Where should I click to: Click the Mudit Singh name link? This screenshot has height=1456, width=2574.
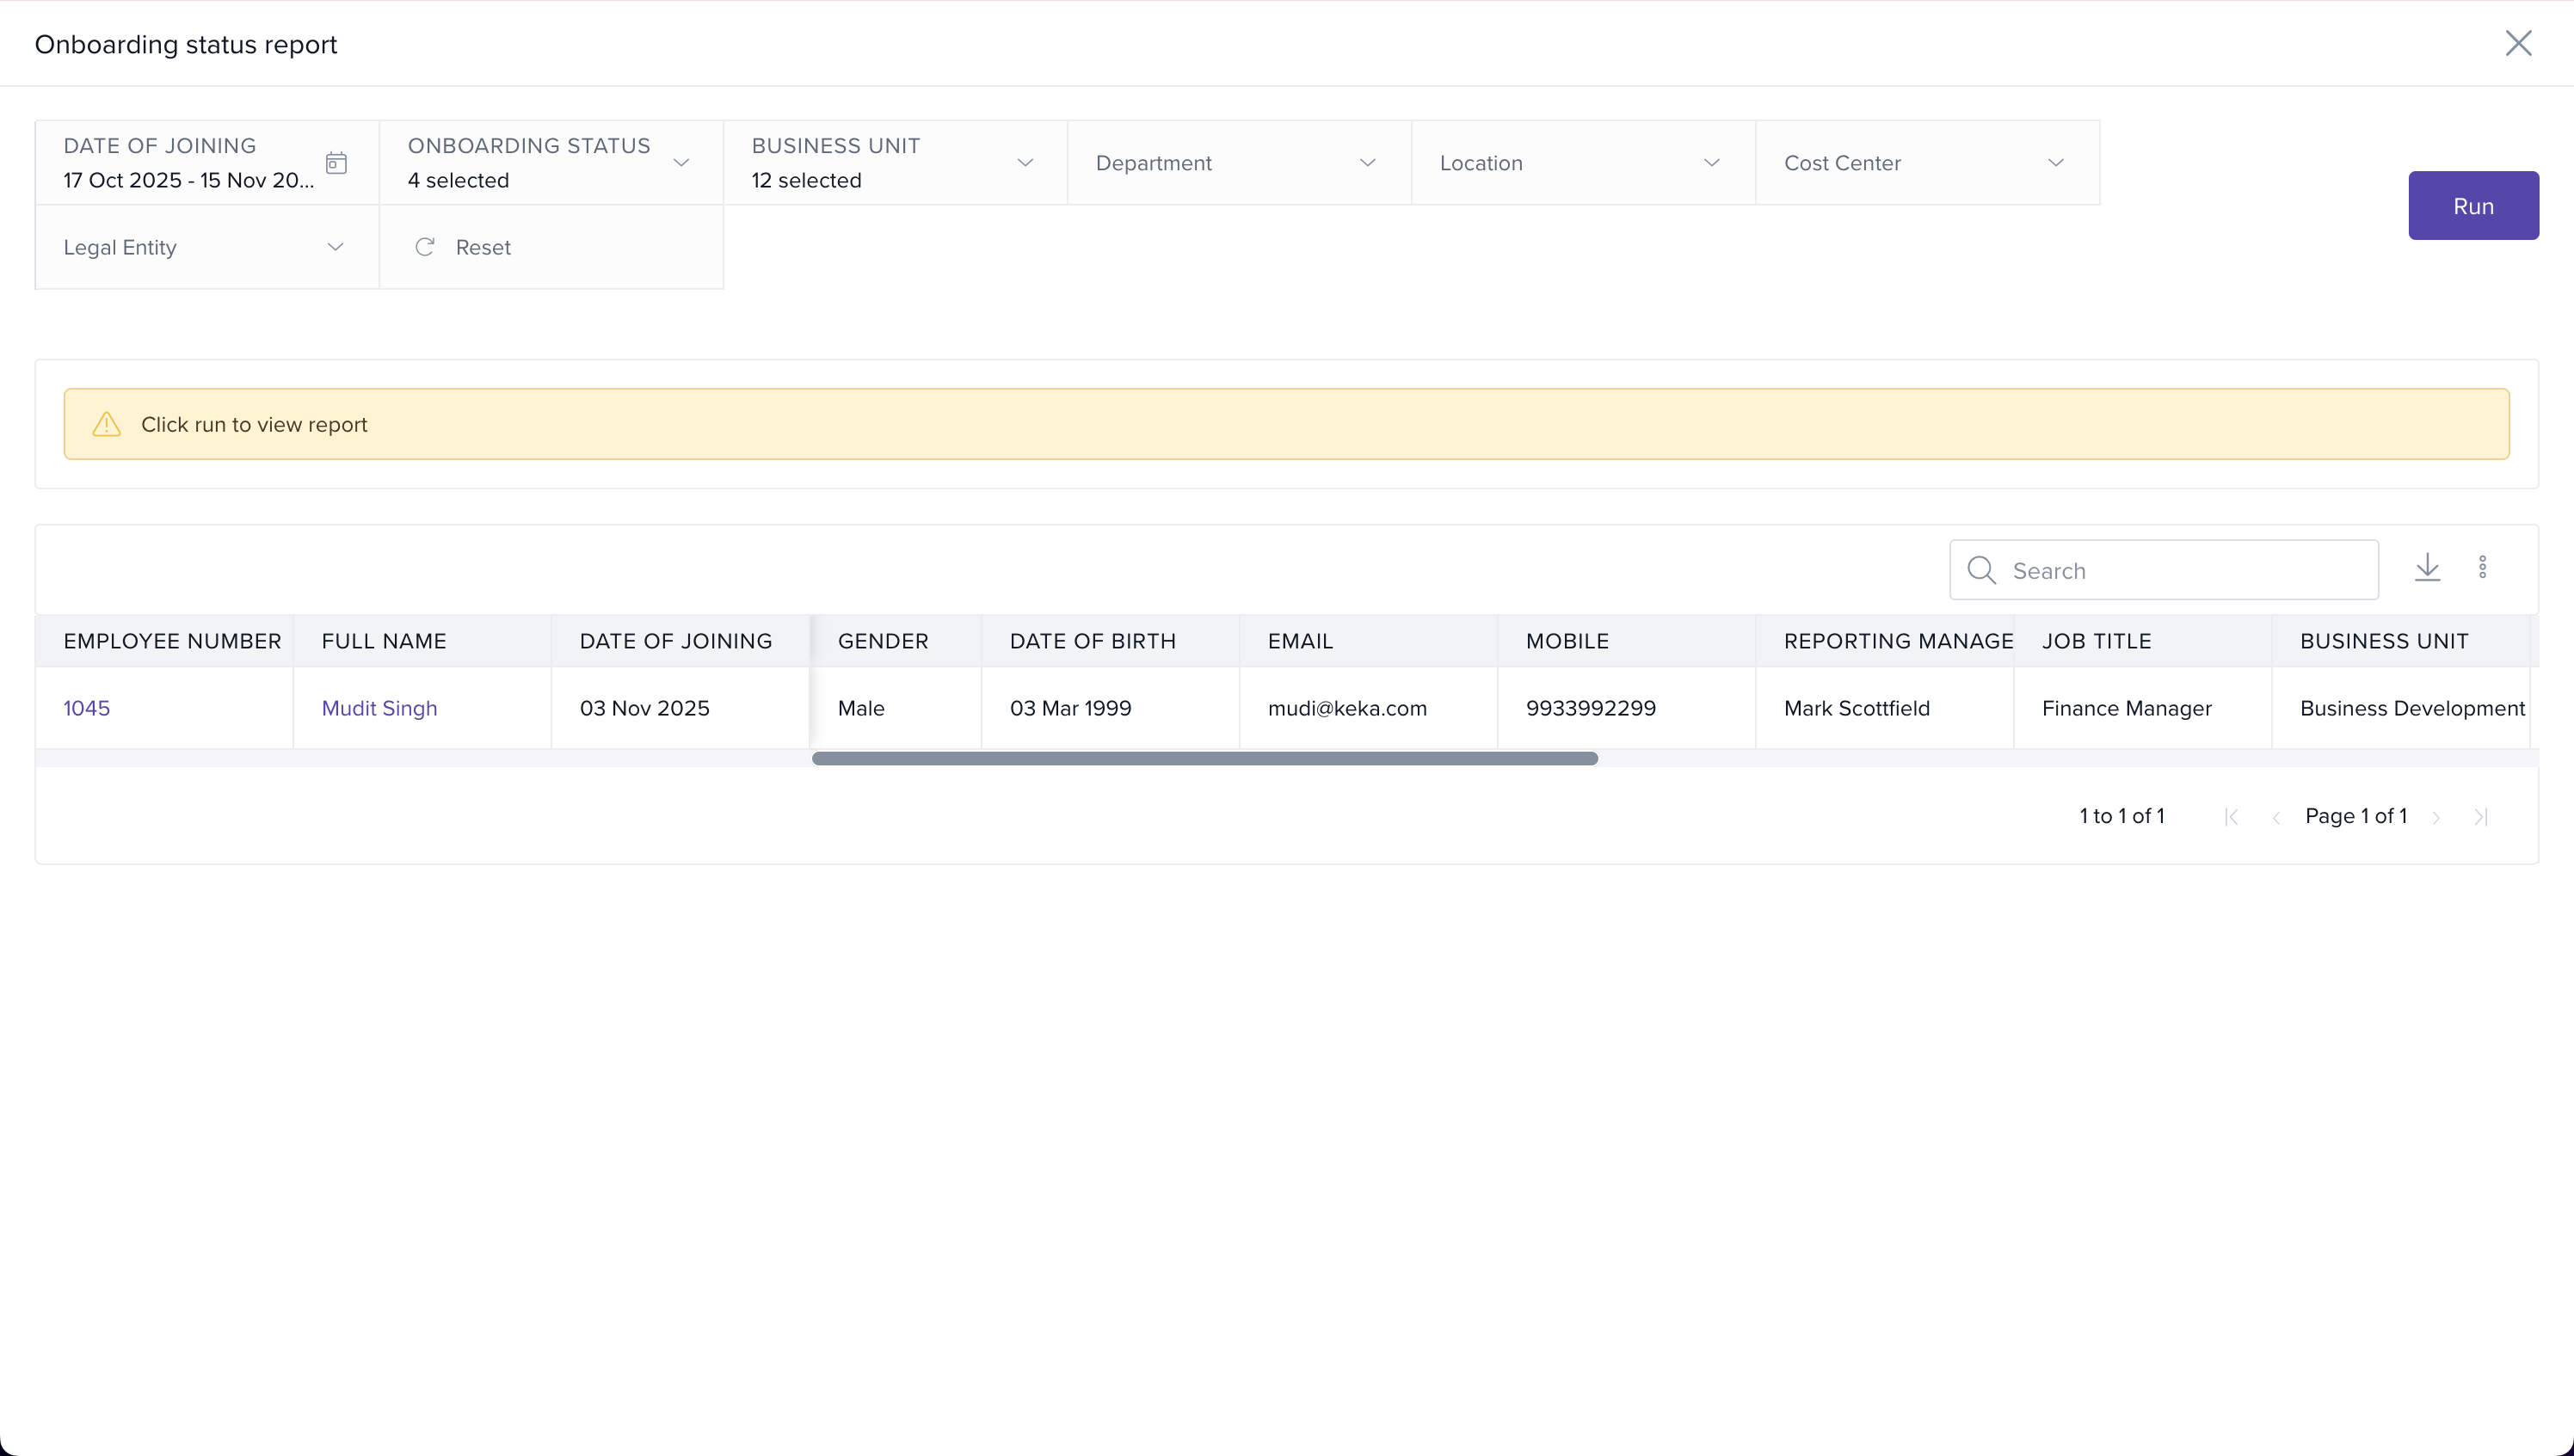coord(379,708)
